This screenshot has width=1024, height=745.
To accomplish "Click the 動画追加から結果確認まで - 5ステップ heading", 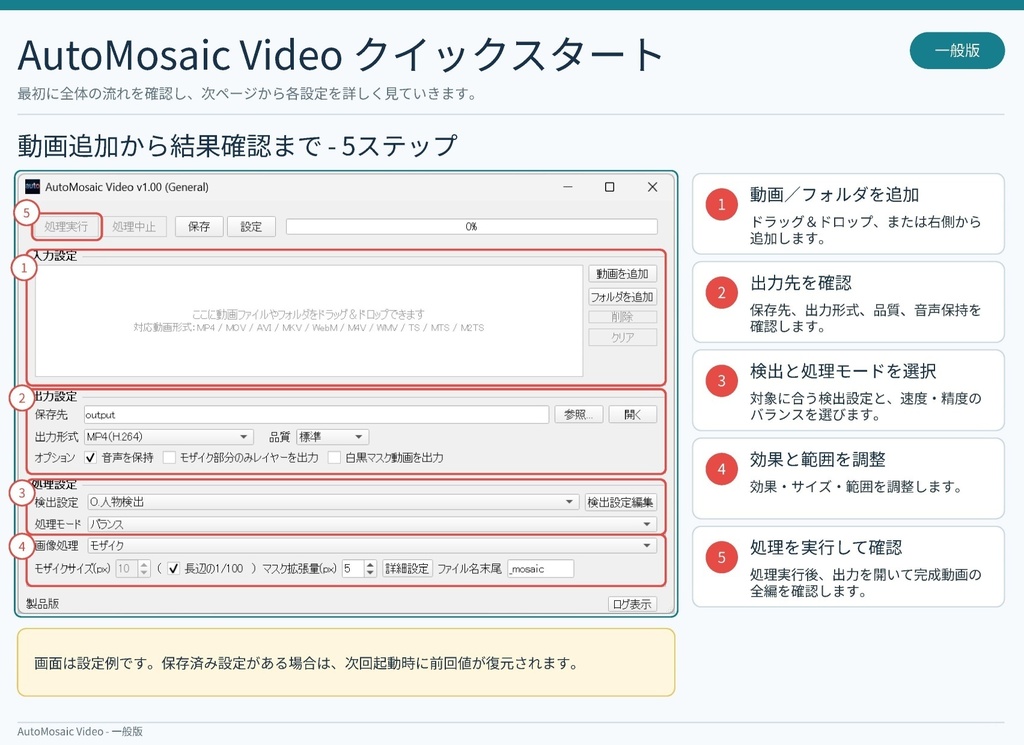I will coord(237,146).
